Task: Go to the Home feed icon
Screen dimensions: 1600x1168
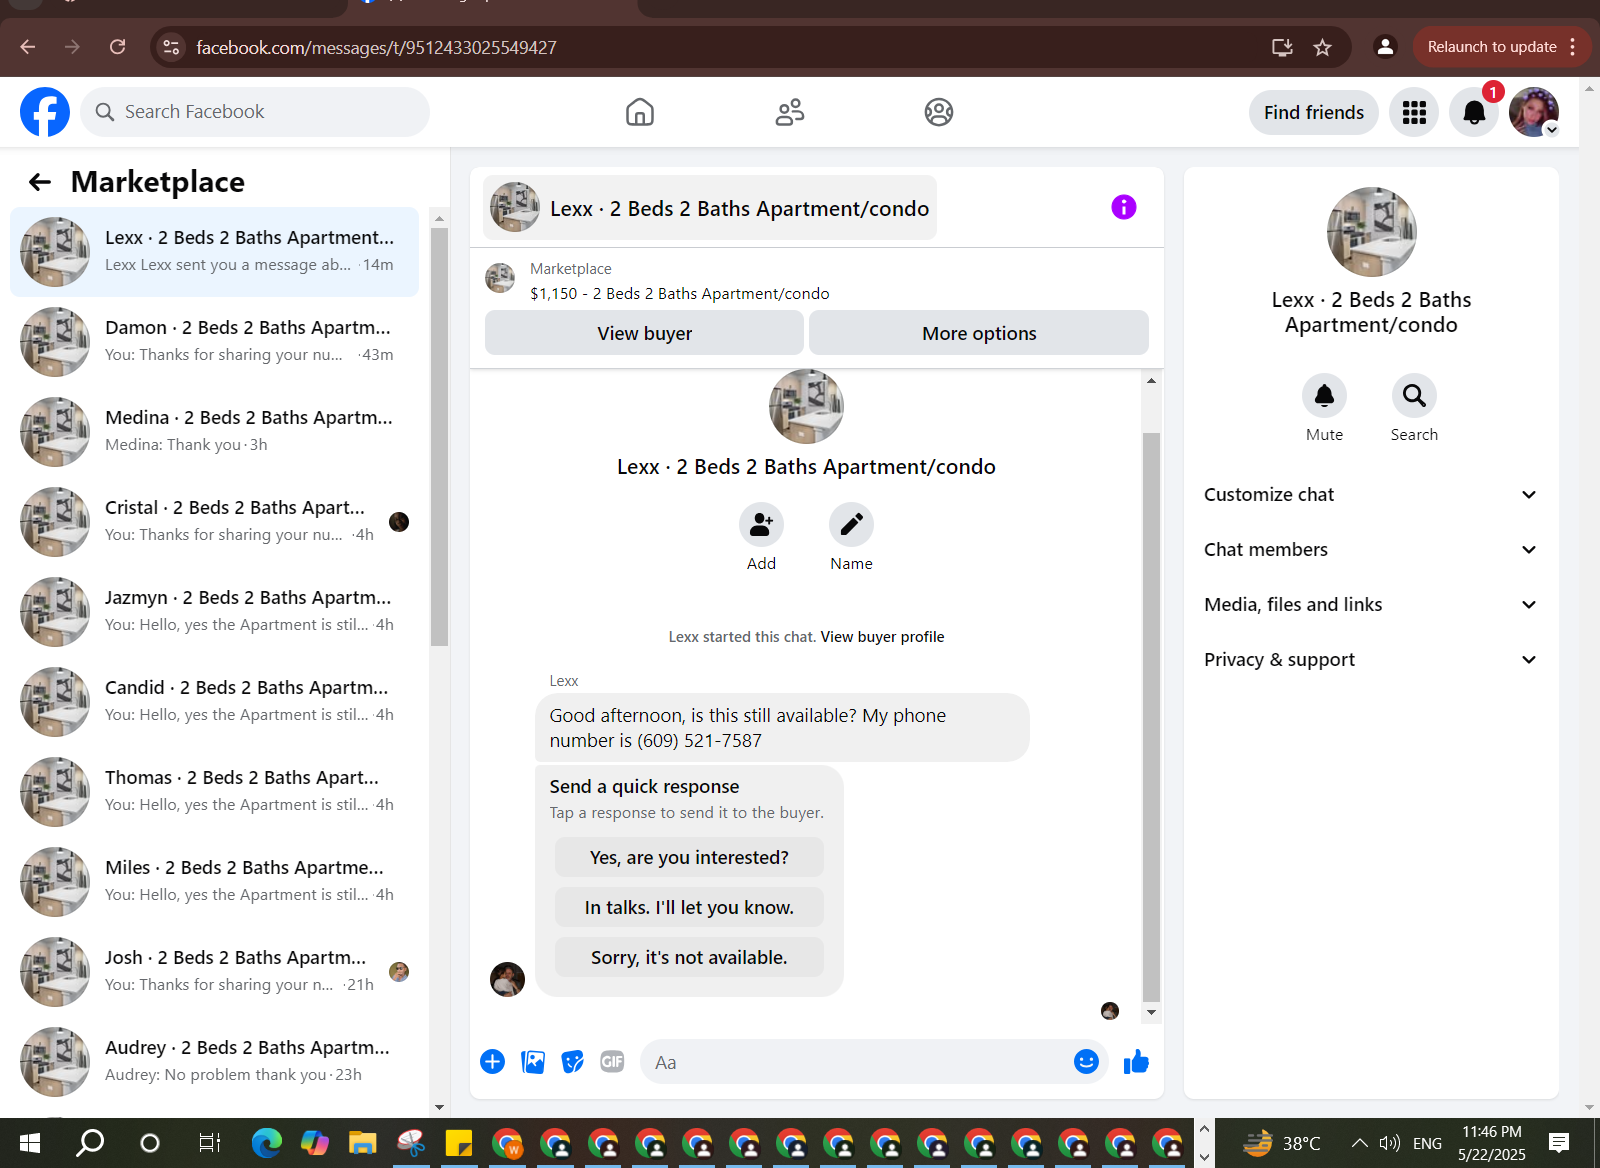Action: [640, 112]
